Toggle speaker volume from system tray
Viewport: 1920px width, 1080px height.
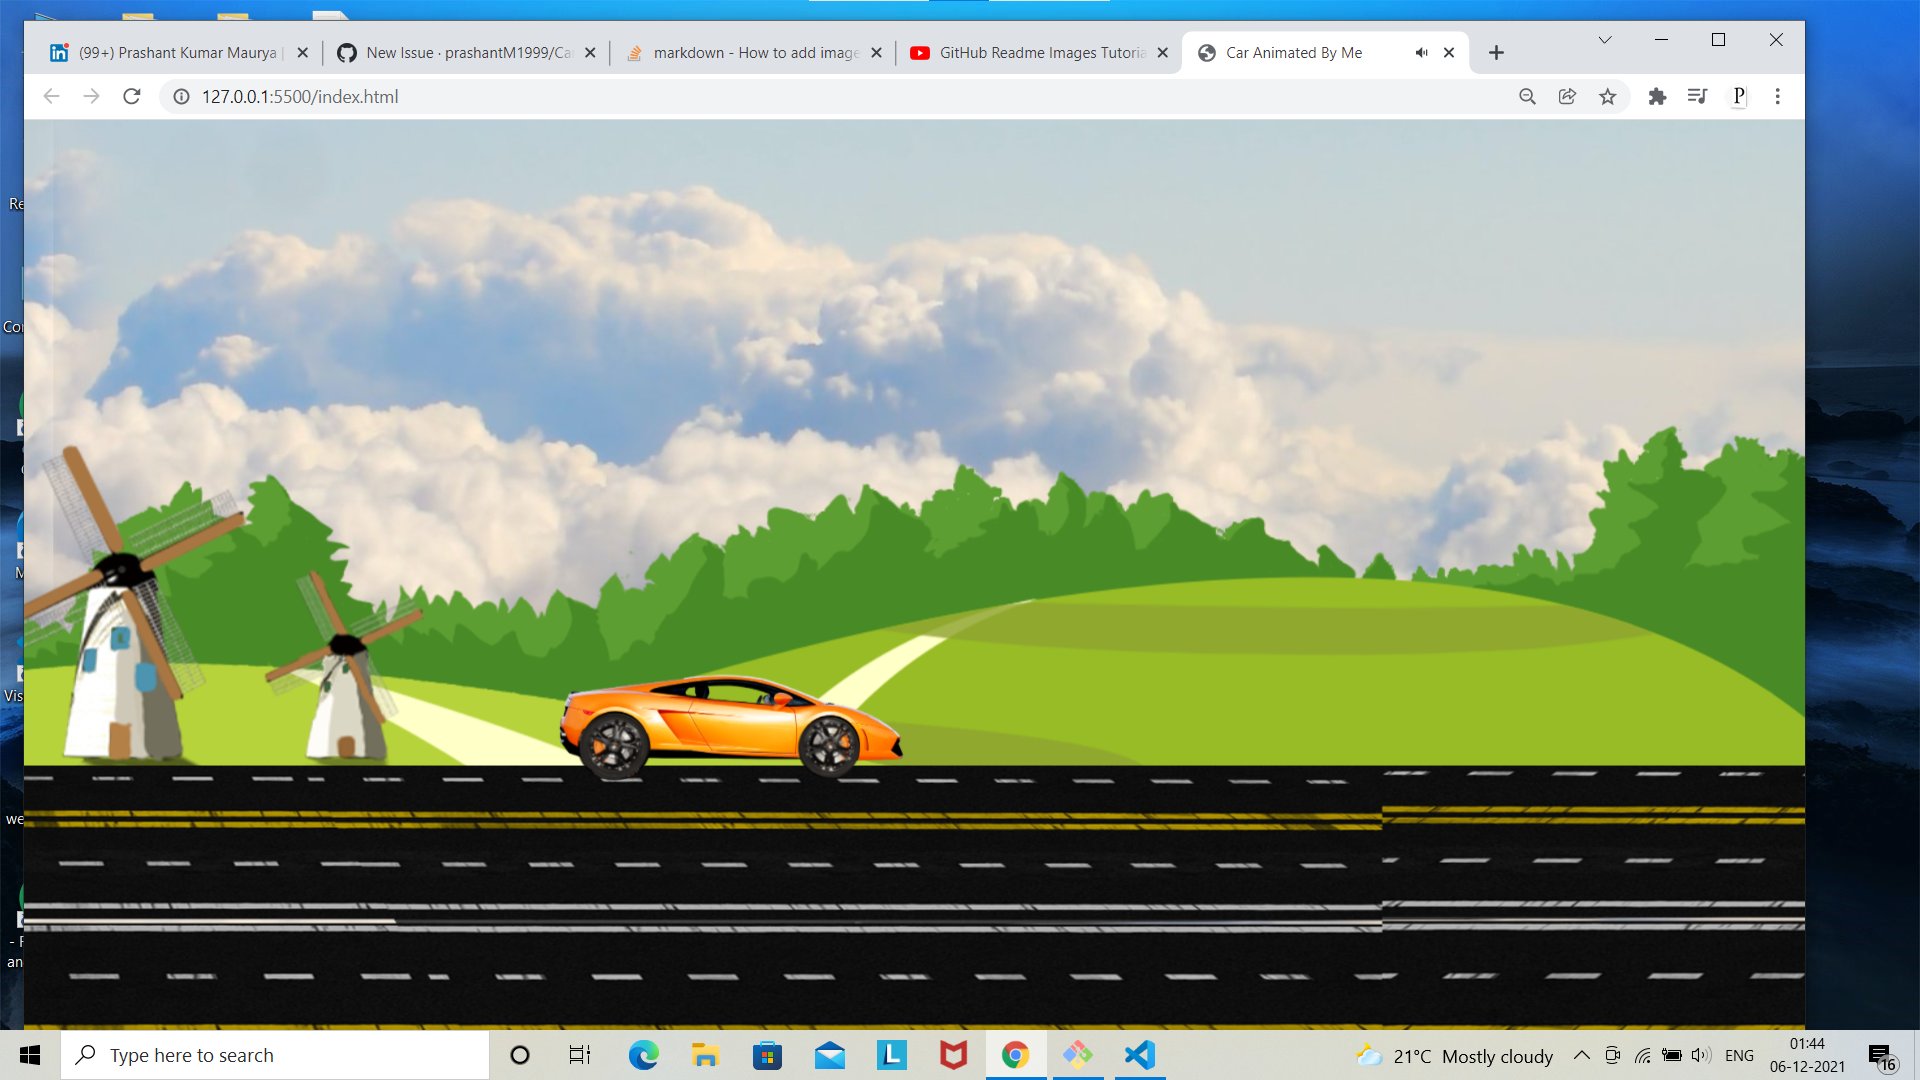tap(1700, 1054)
